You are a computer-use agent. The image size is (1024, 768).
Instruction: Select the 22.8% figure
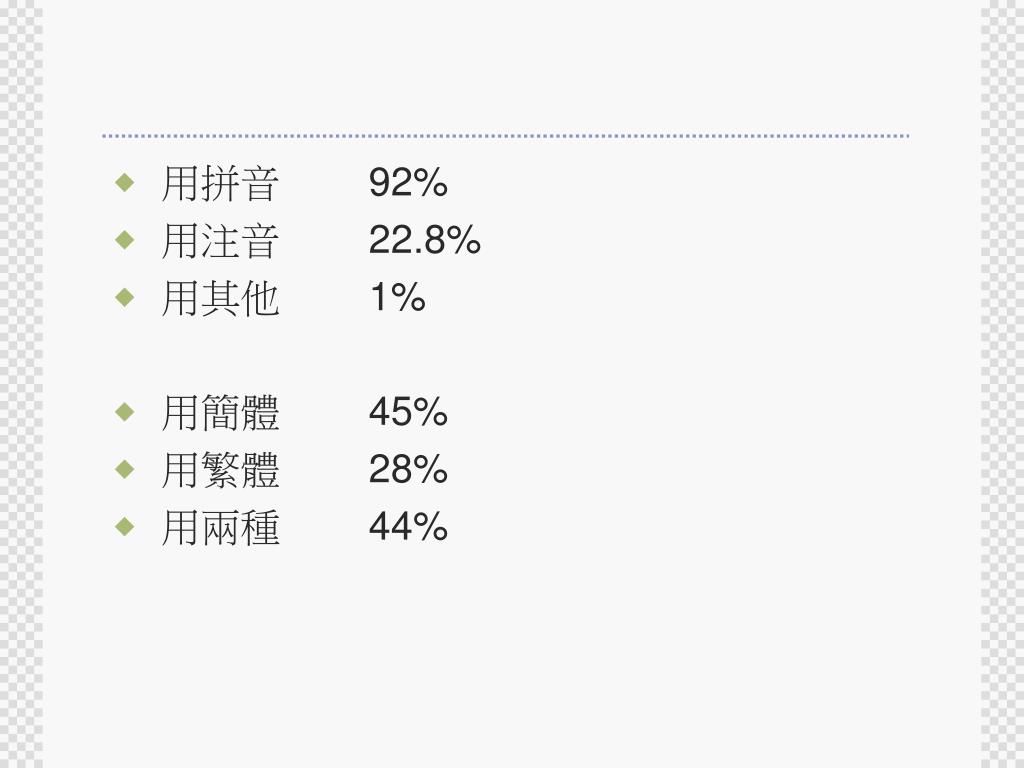click(x=425, y=240)
